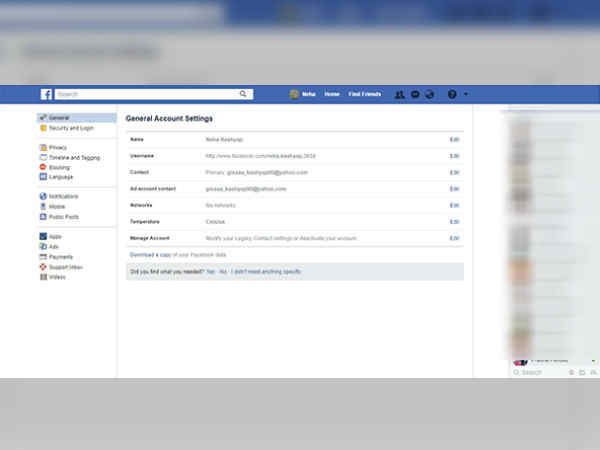
Task: Click the red Blocking icon
Action: click(43, 167)
